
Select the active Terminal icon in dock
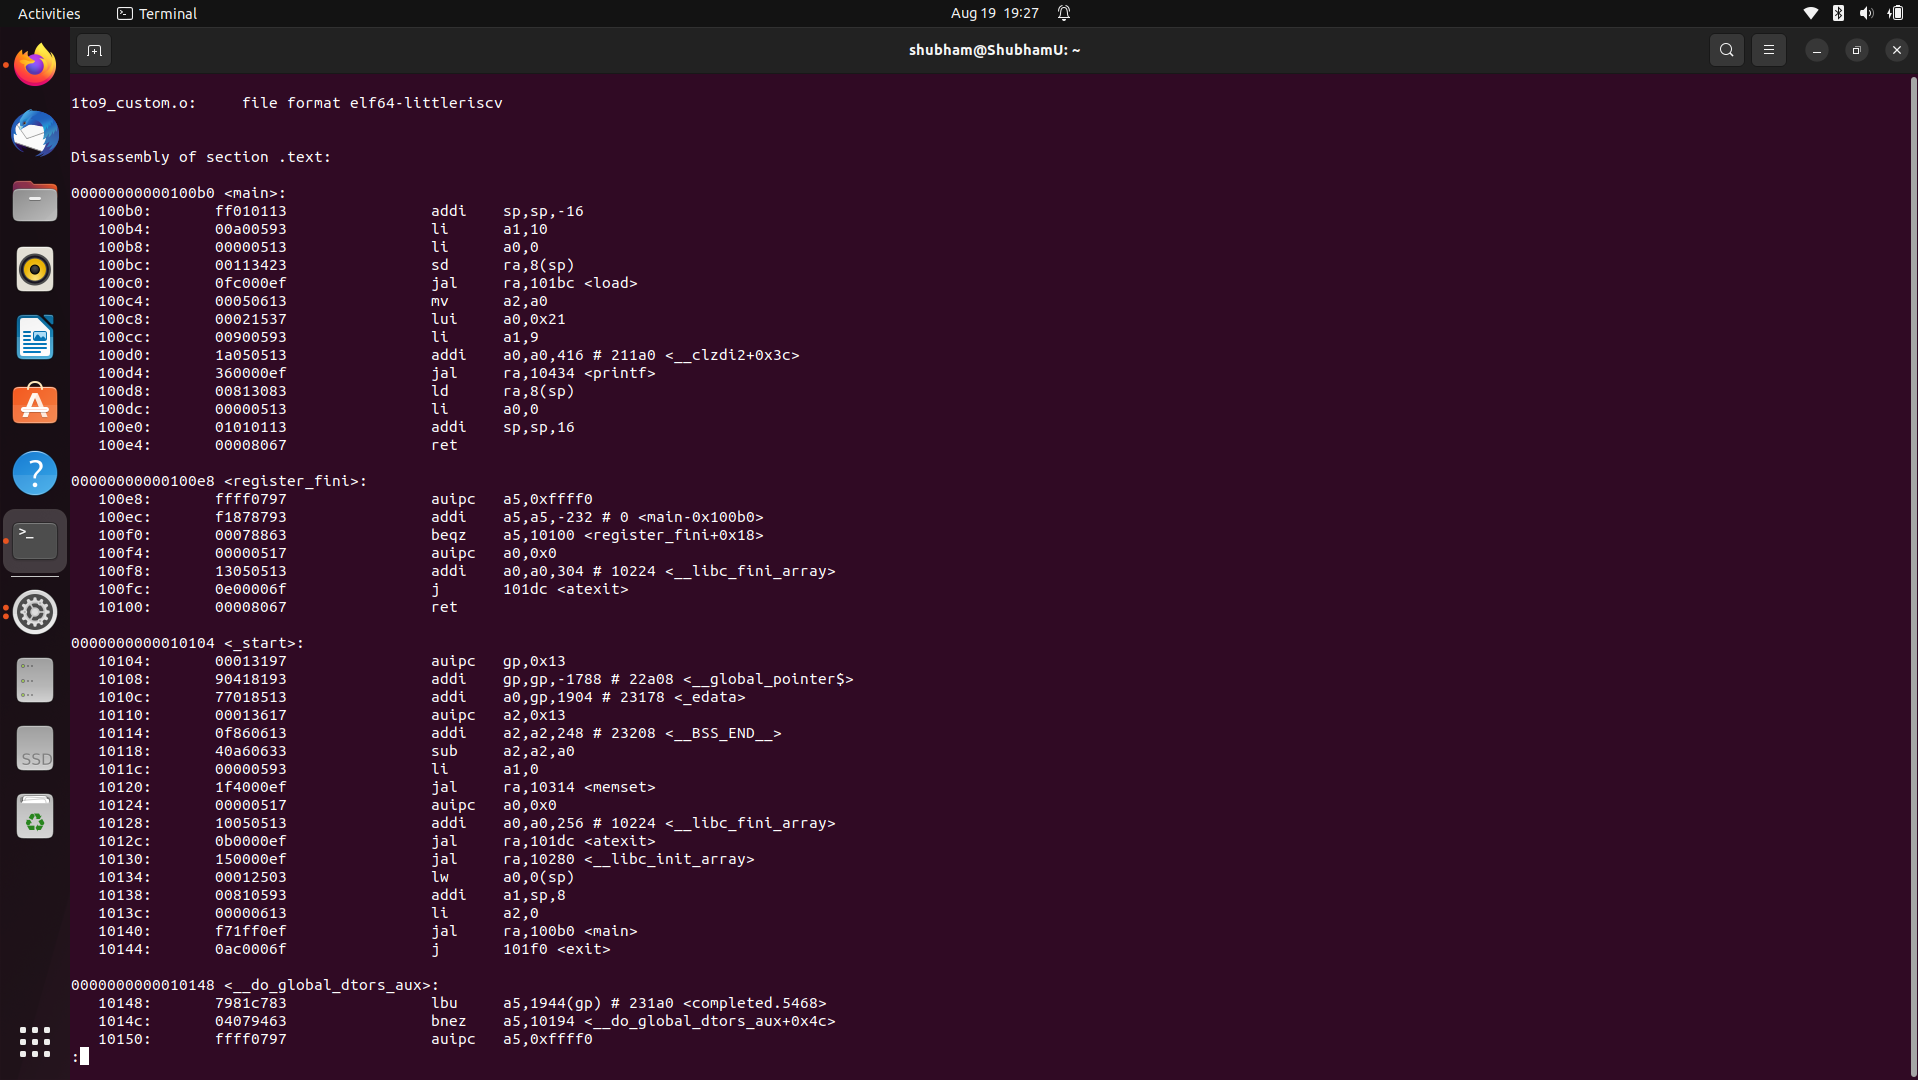click(34, 540)
